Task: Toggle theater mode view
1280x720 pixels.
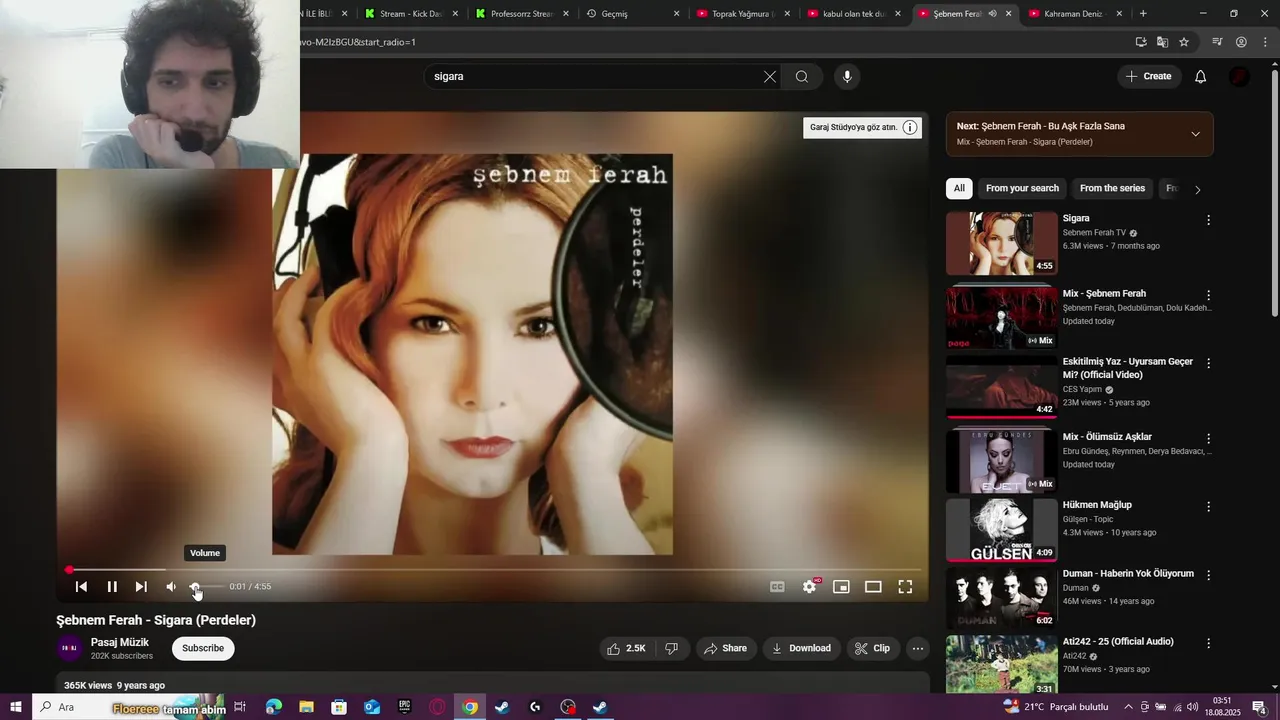Action: click(873, 587)
